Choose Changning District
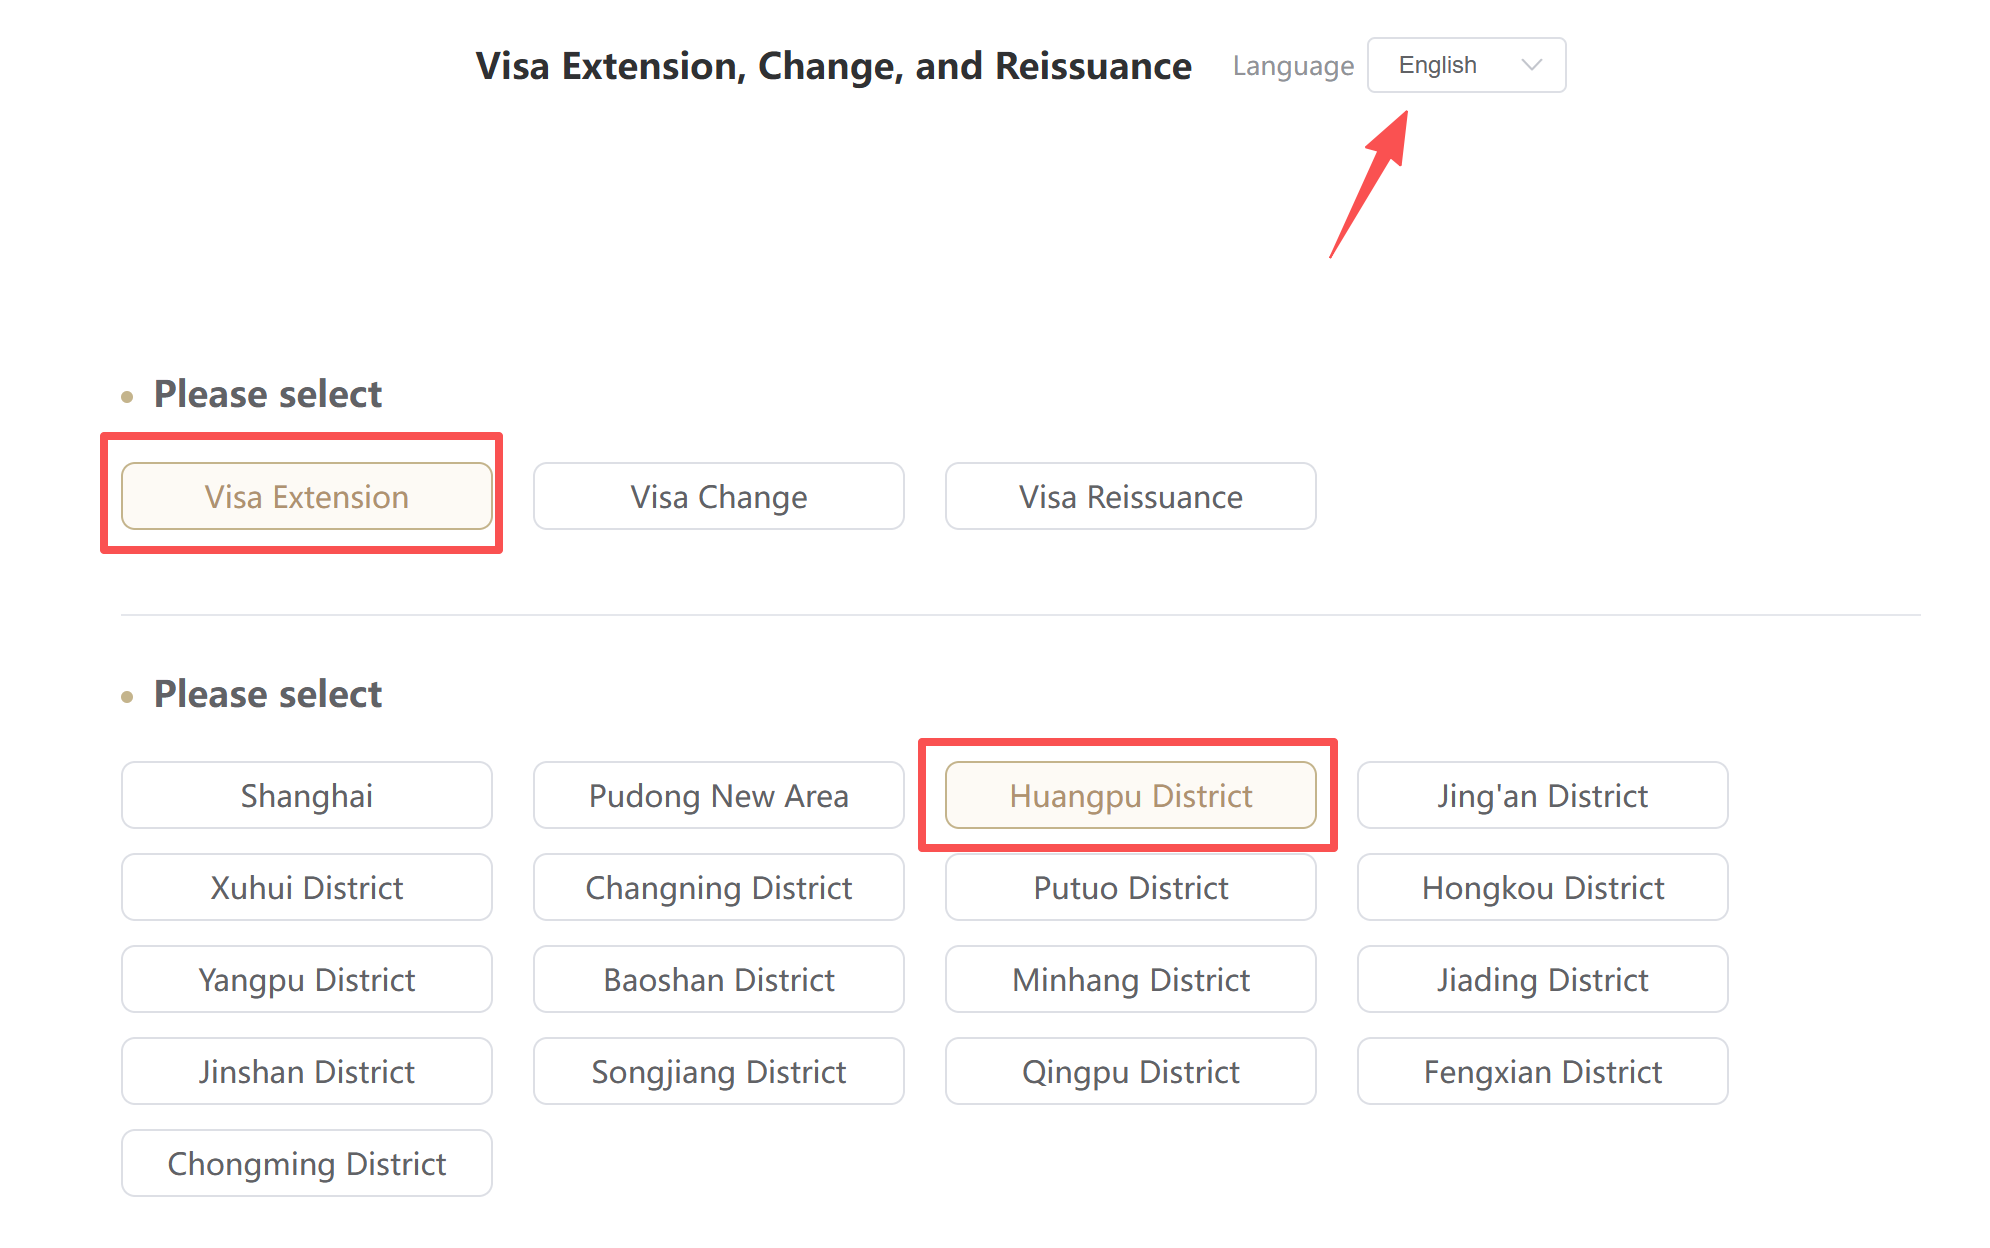1990x1248 pixels. pyautogui.click(x=719, y=887)
